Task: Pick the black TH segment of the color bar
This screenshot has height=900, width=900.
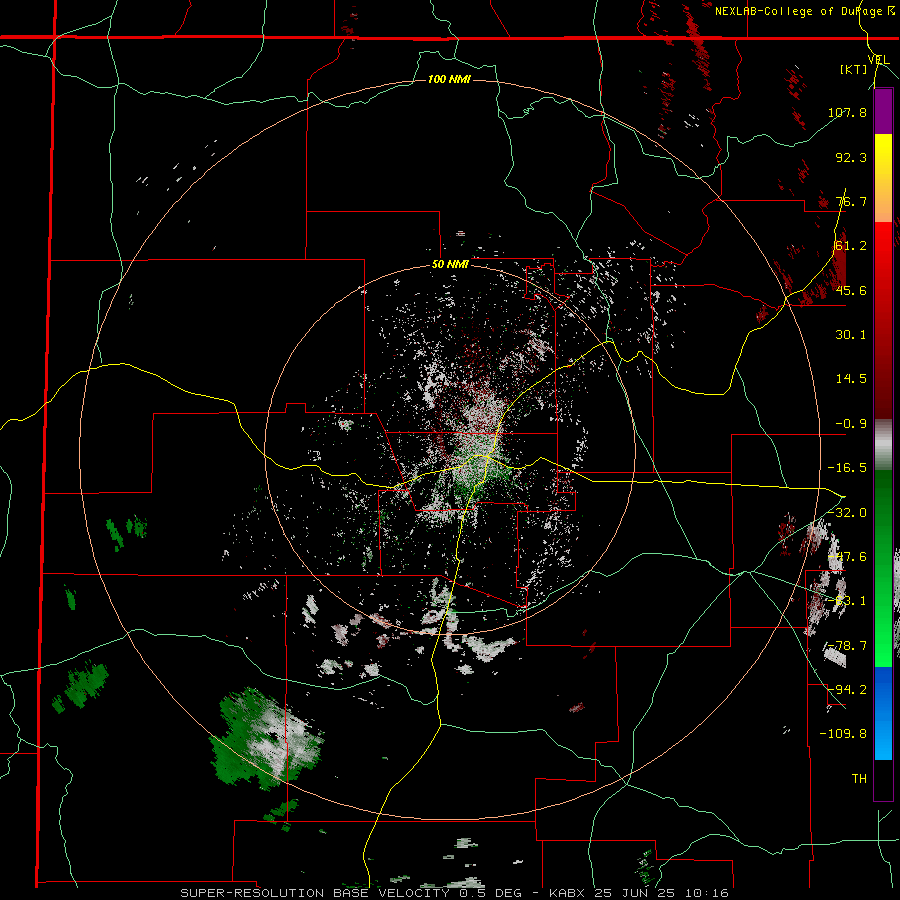Action: coord(883,779)
